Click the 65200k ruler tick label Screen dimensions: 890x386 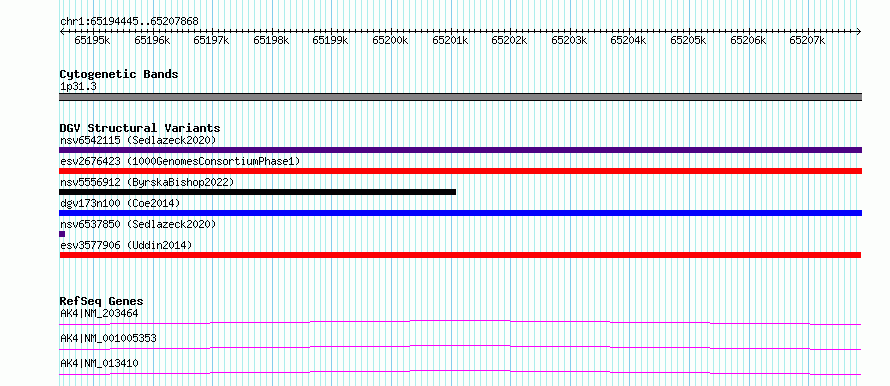point(391,40)
